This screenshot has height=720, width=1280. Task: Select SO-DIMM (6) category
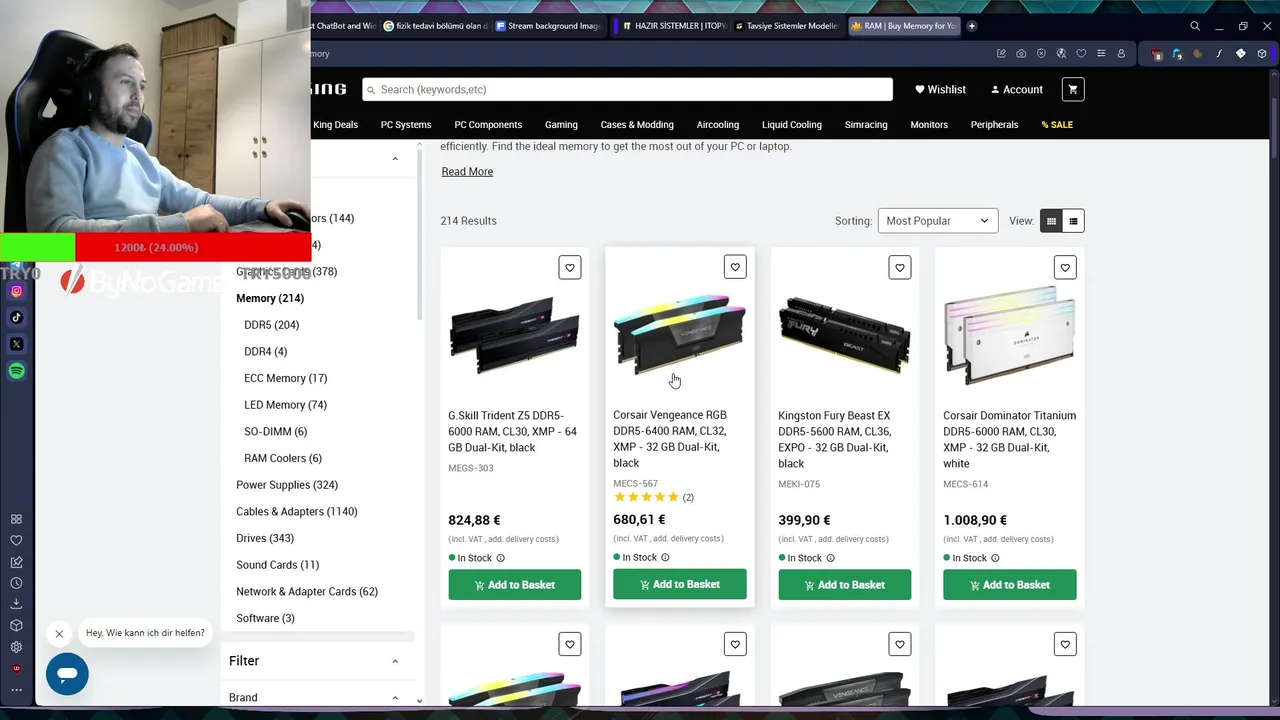pyautogui.click(x=276, y=432)
